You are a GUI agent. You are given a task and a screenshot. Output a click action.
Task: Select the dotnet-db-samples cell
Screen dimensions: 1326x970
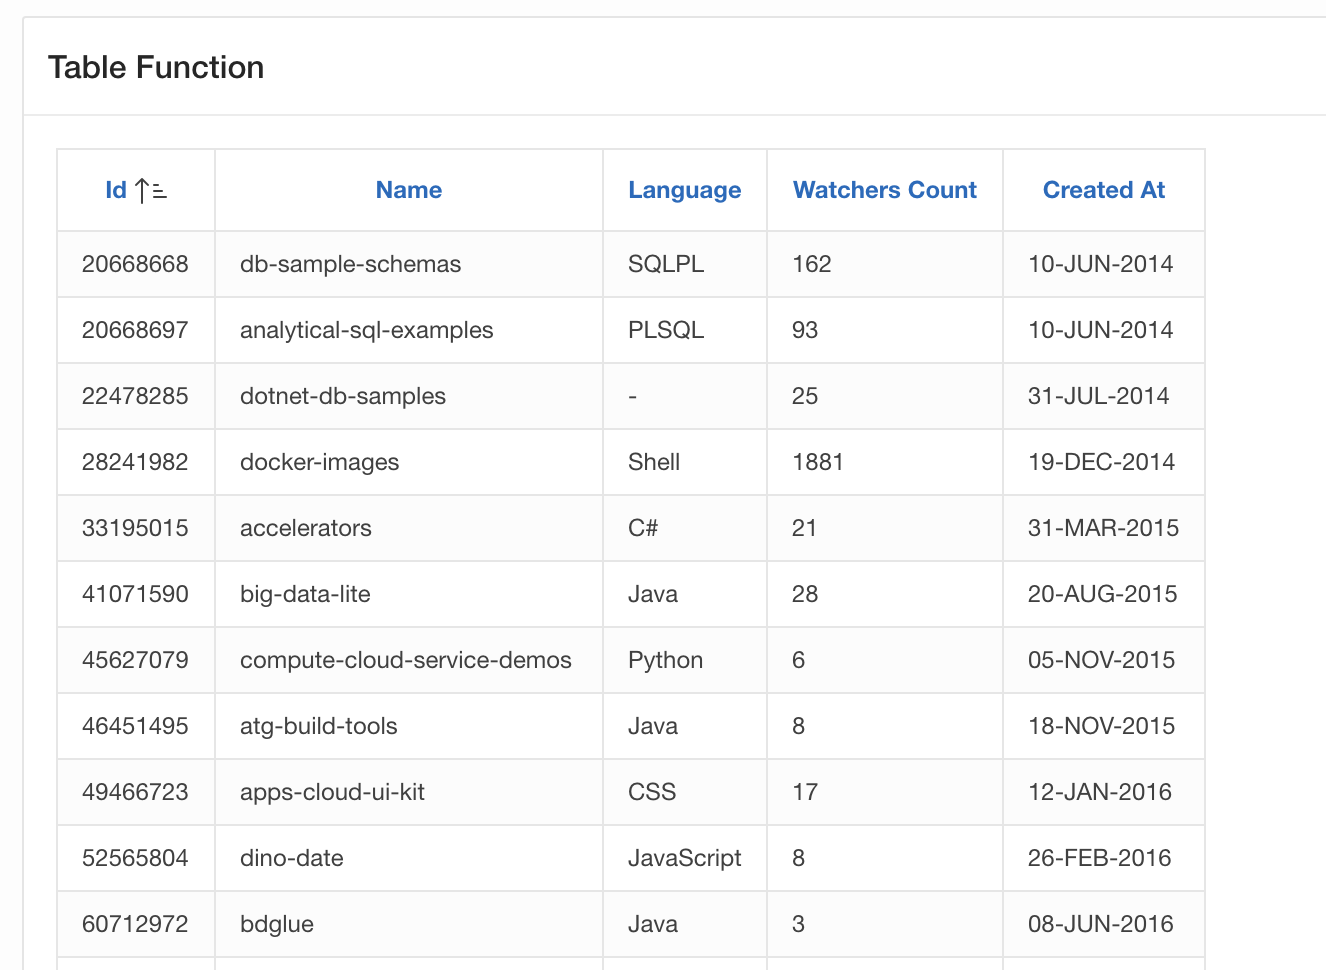(x=342, y=396)
